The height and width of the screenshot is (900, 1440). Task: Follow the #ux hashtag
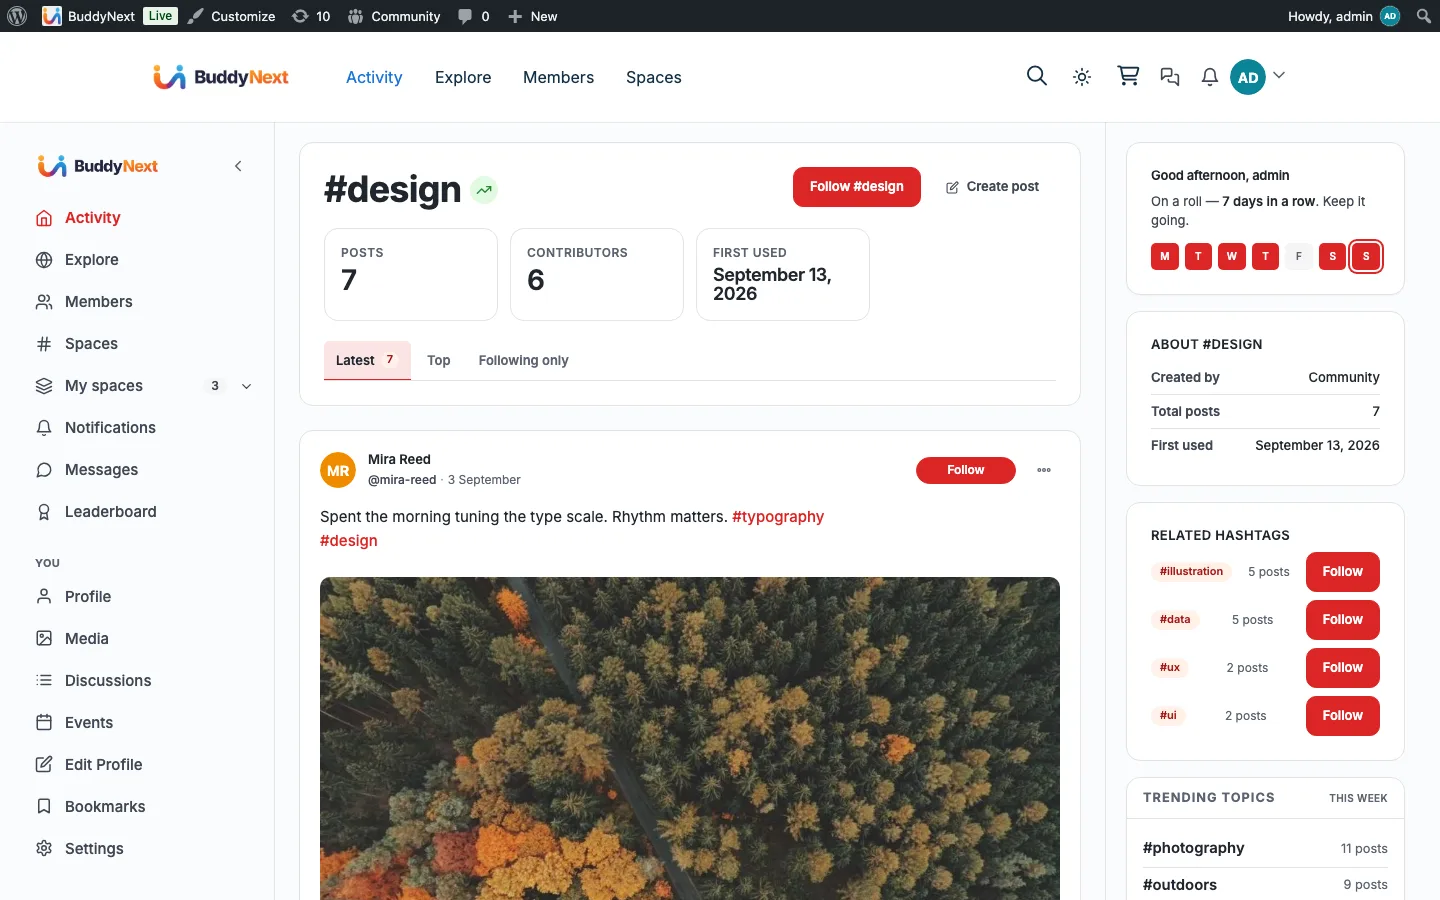1343,668
